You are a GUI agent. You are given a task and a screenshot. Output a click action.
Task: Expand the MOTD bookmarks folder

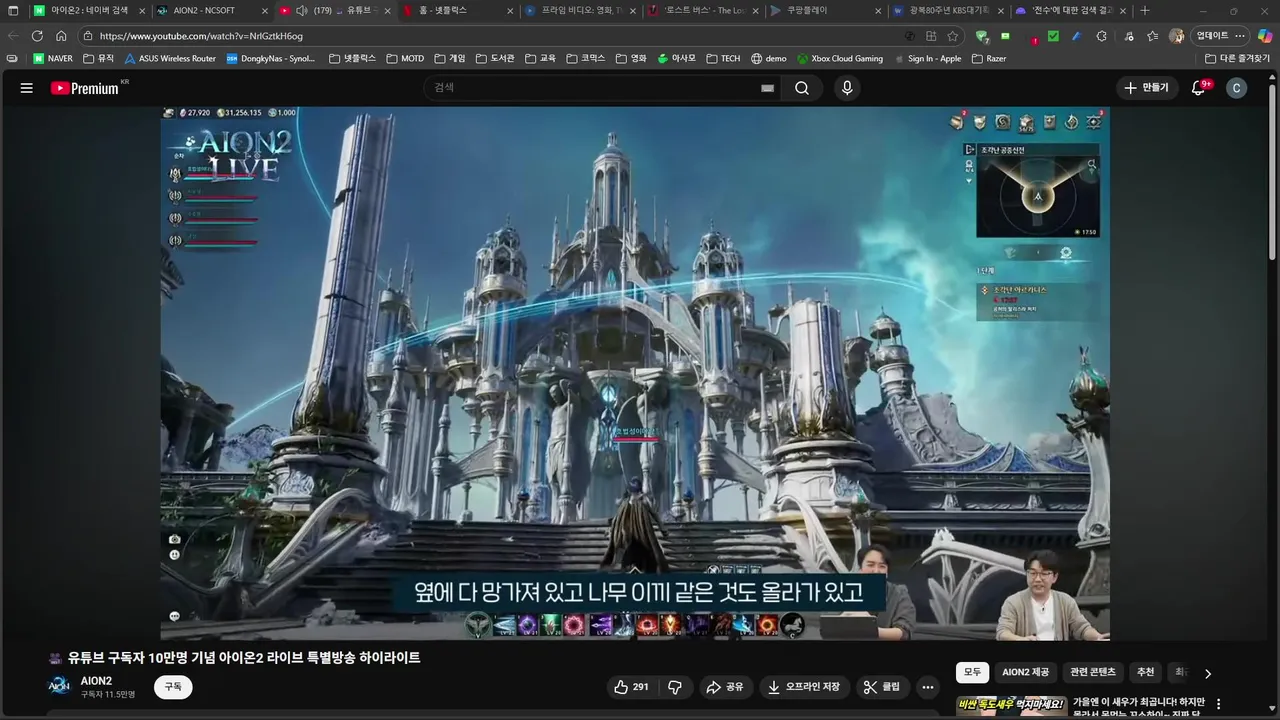coord(405,59)
